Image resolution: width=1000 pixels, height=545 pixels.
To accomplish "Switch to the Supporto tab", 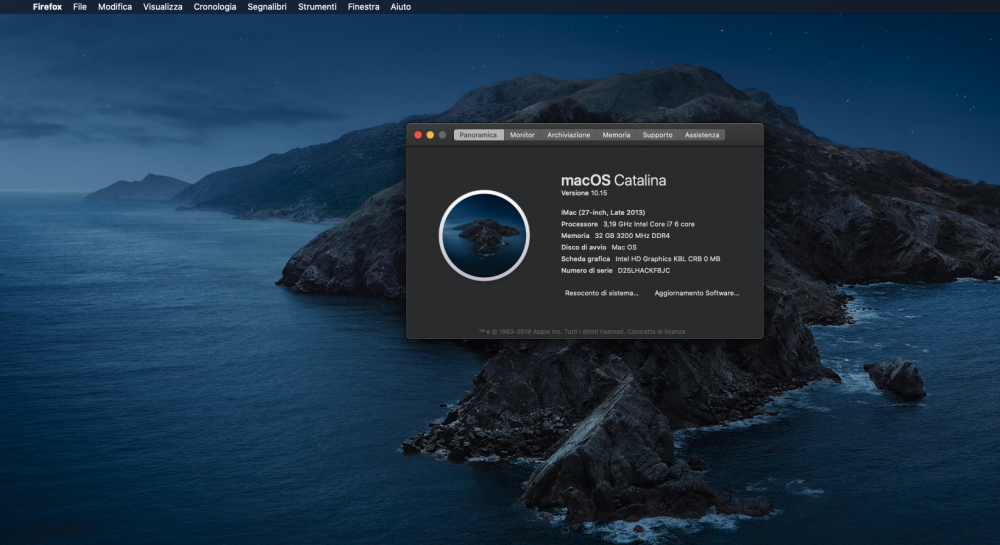I will tap(658, 135).
